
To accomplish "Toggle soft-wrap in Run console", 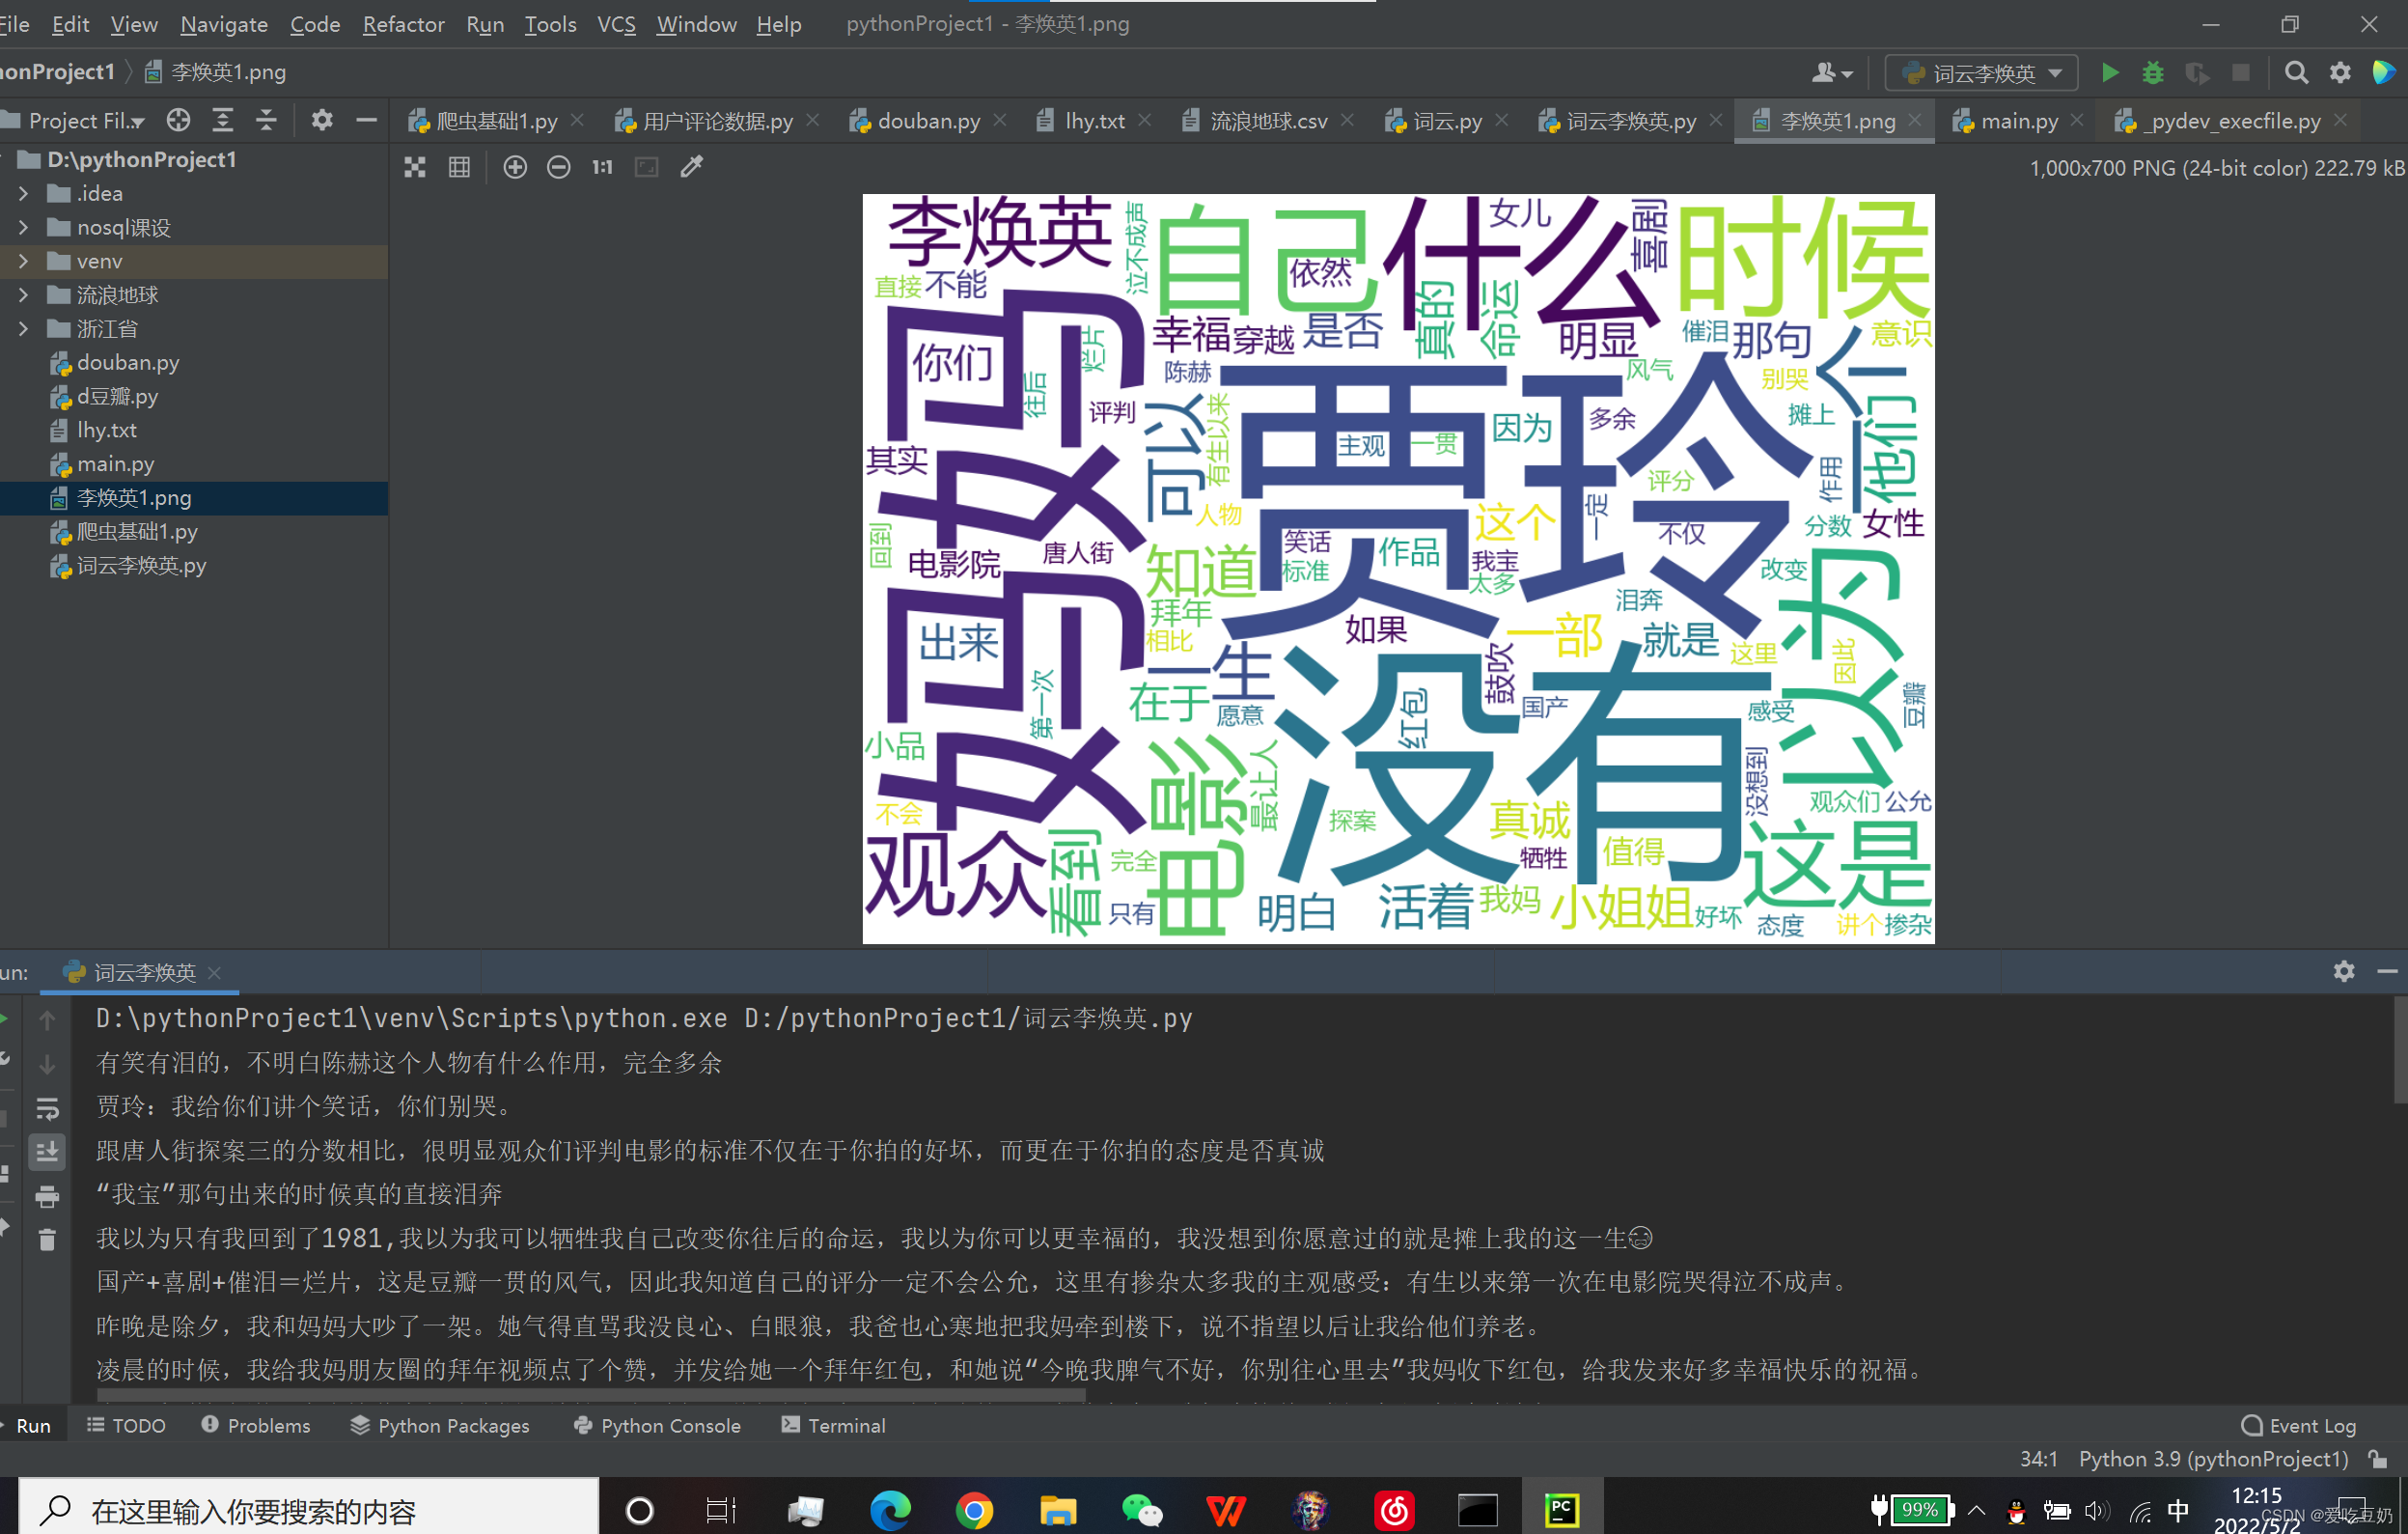I will coord(47,1108).
